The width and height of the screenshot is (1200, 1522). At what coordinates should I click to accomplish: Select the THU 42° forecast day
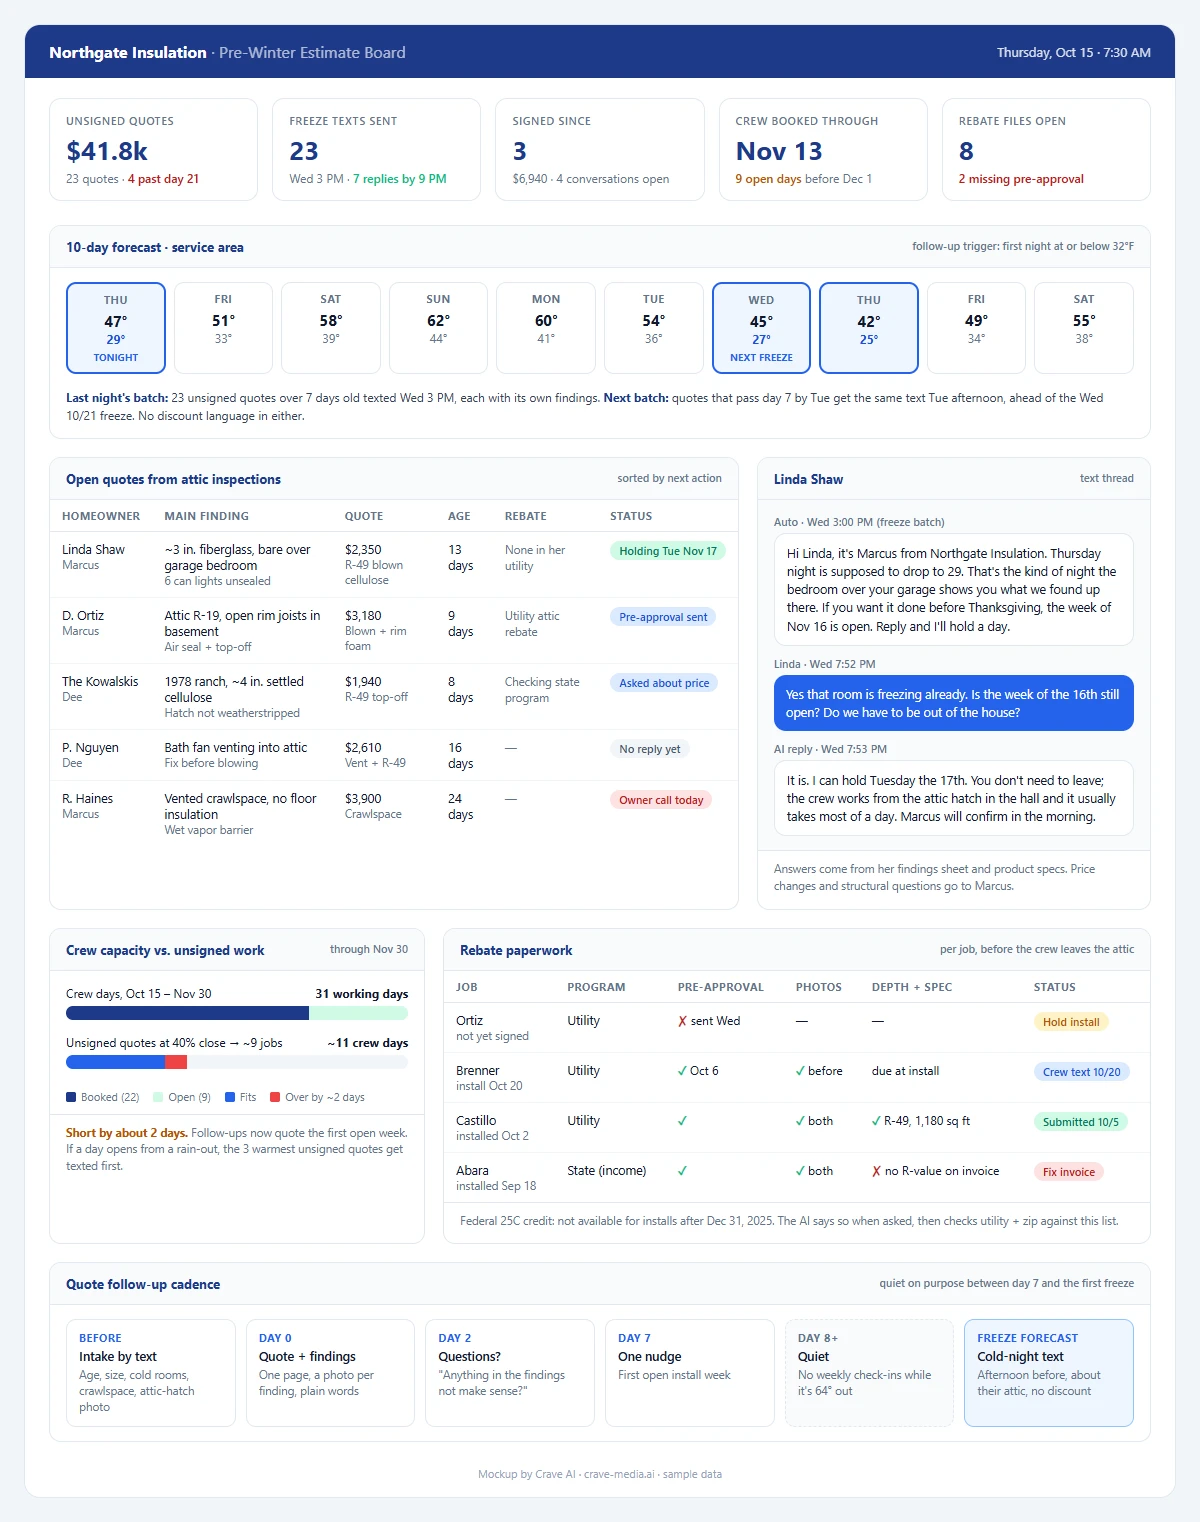(869, 328)
